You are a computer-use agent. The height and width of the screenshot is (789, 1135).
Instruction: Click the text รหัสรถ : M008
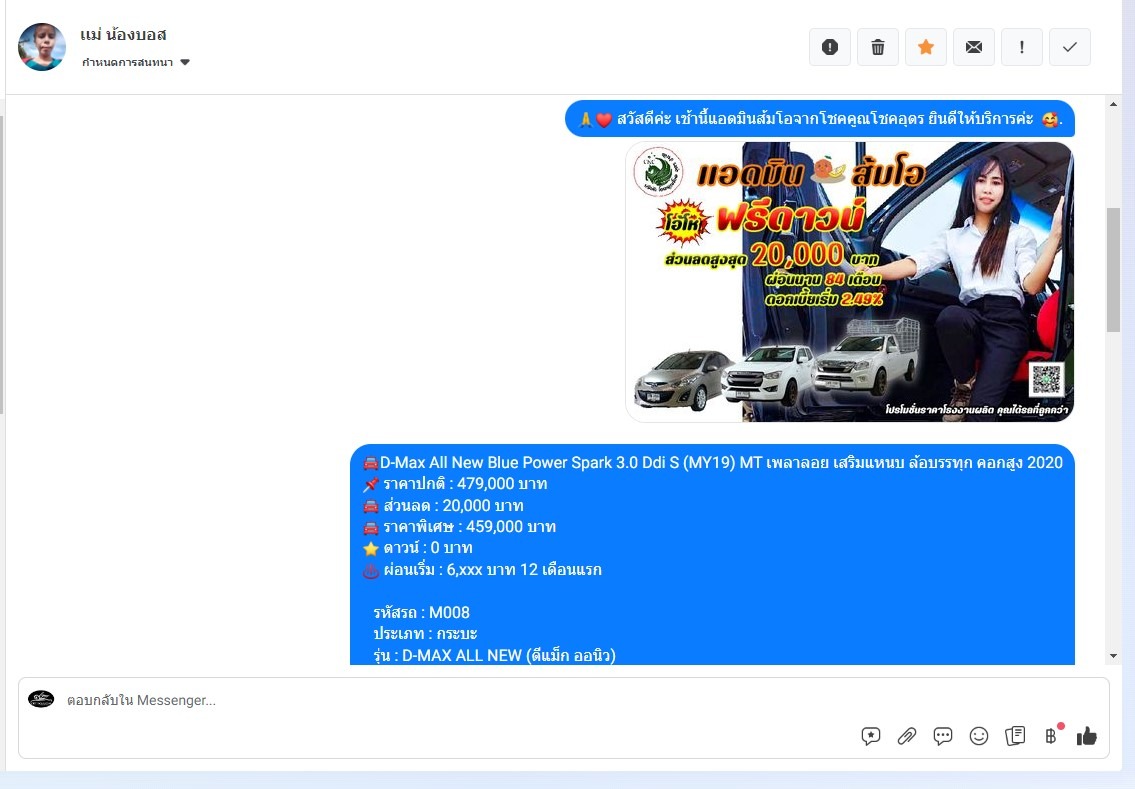(x=421, y=612)
